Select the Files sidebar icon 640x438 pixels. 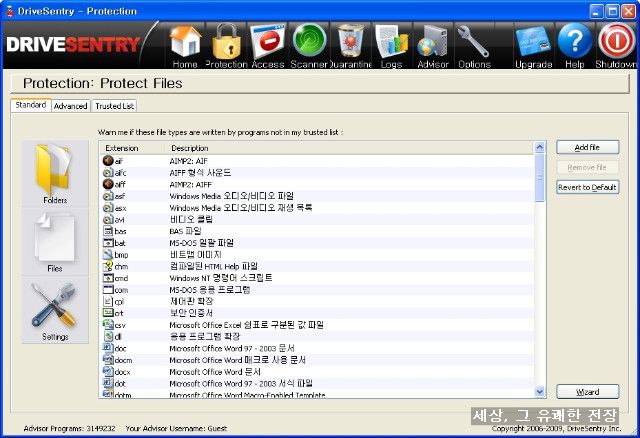[55, 242]
